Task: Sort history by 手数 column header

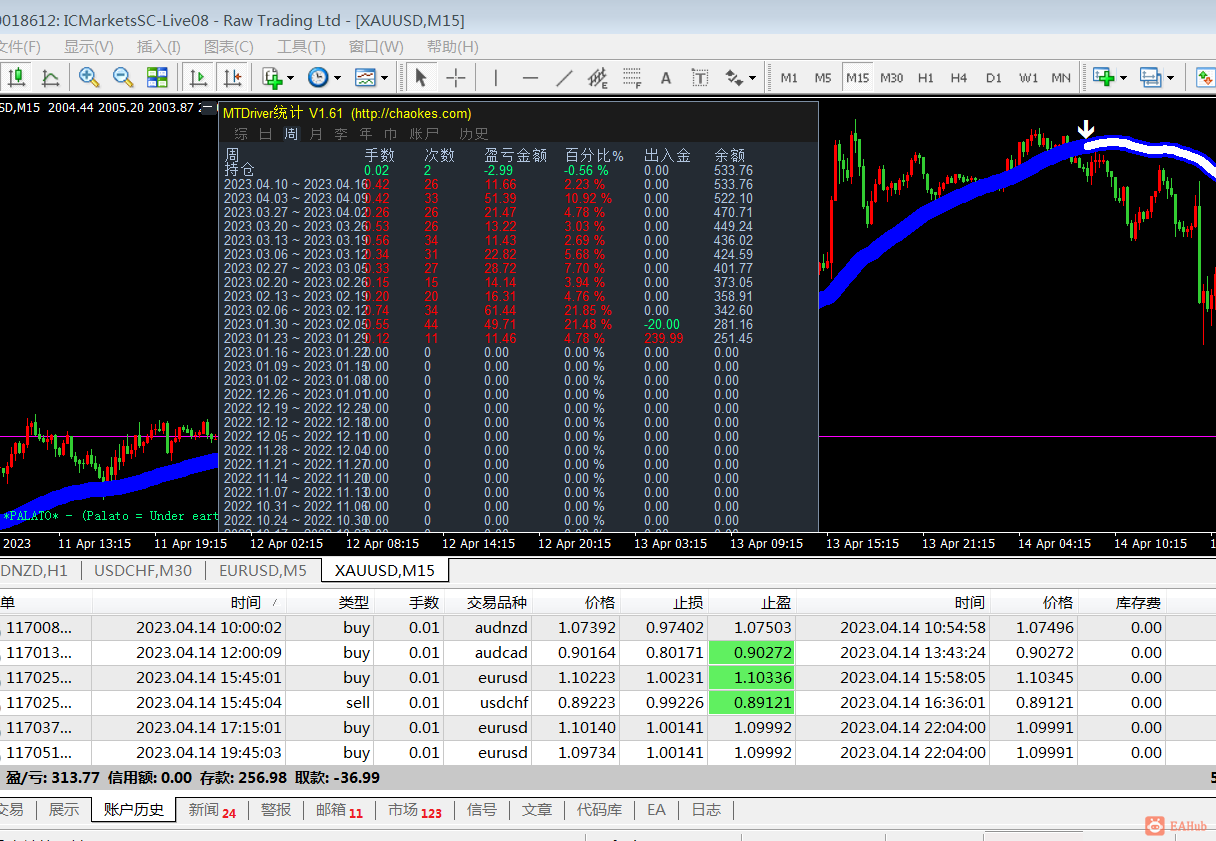Action: point(424,602)
